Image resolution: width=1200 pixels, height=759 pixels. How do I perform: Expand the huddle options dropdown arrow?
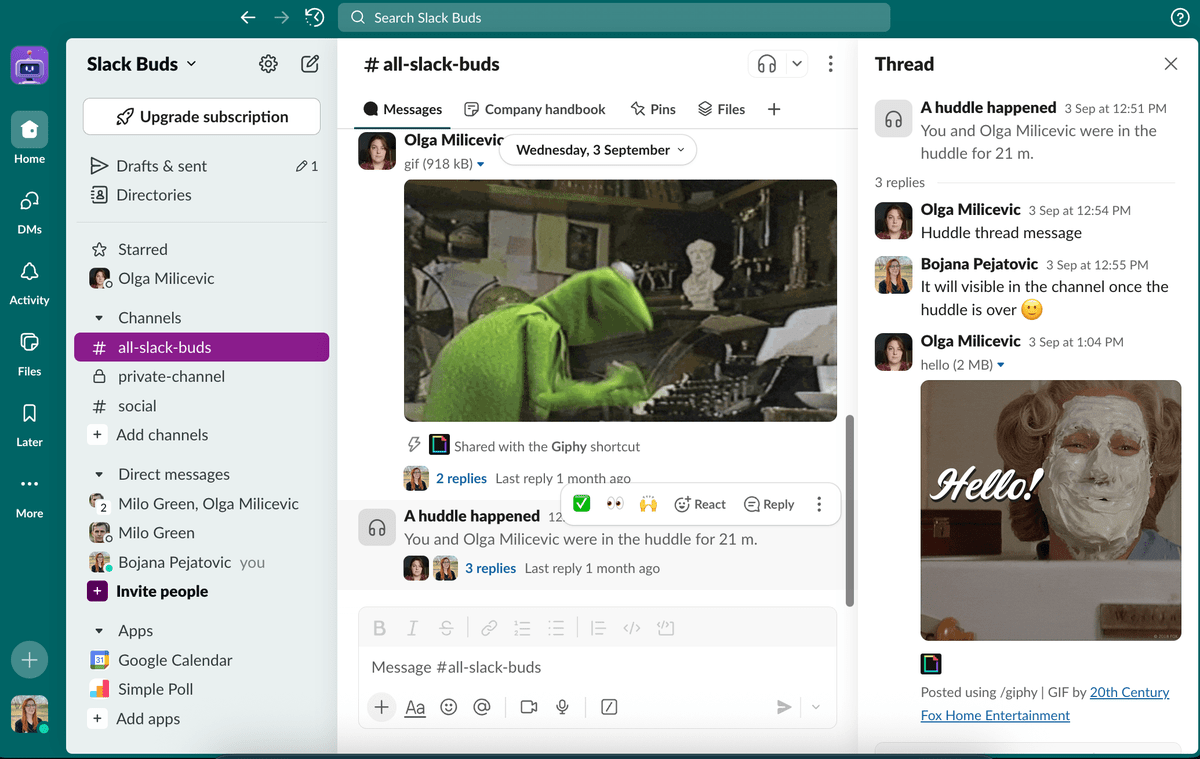797,64
